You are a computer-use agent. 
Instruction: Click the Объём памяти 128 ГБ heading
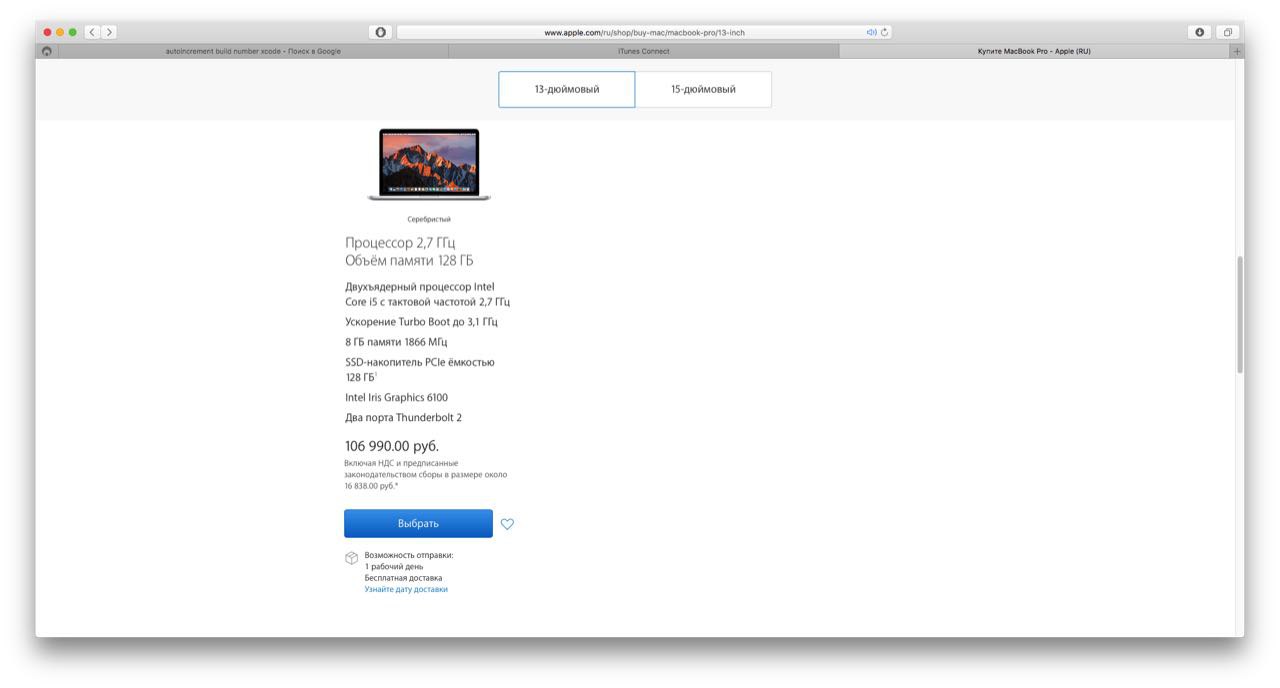[409, 261]
